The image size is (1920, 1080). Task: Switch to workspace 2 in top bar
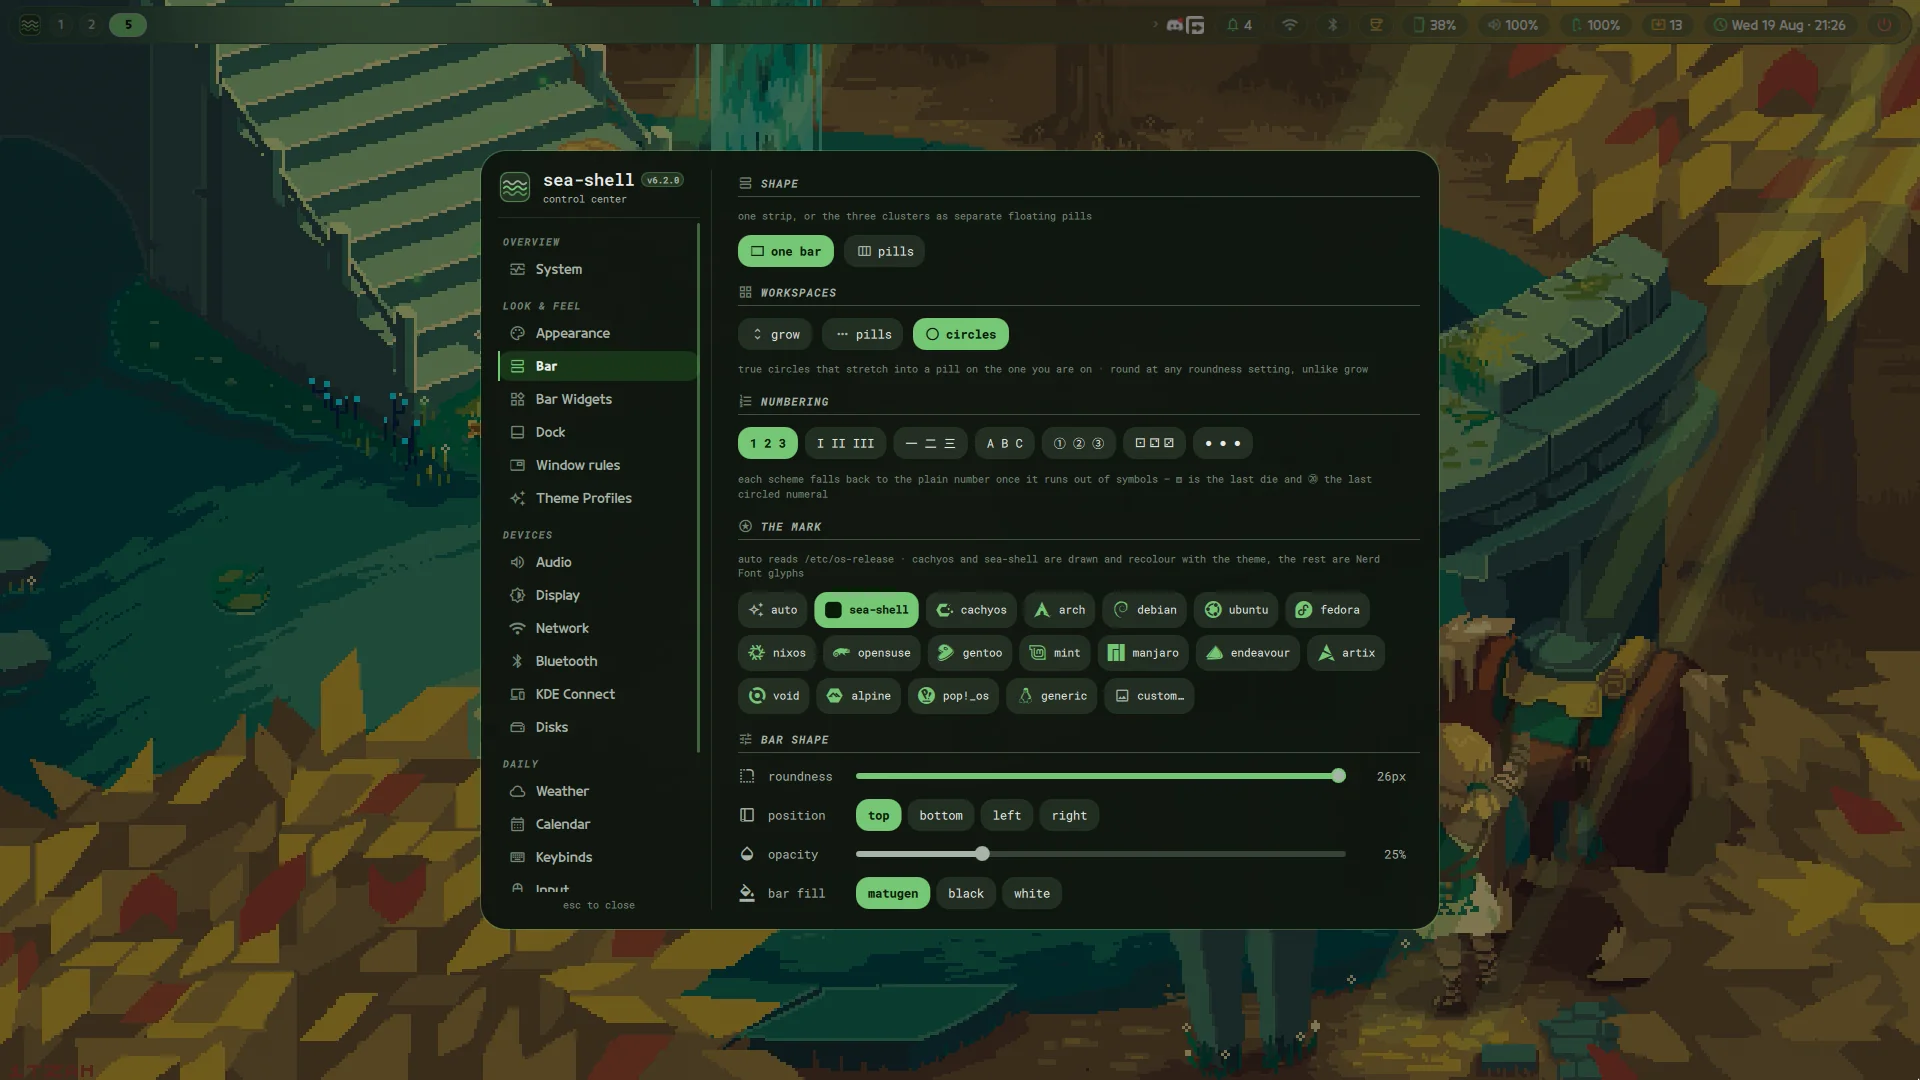click(91, 25)
